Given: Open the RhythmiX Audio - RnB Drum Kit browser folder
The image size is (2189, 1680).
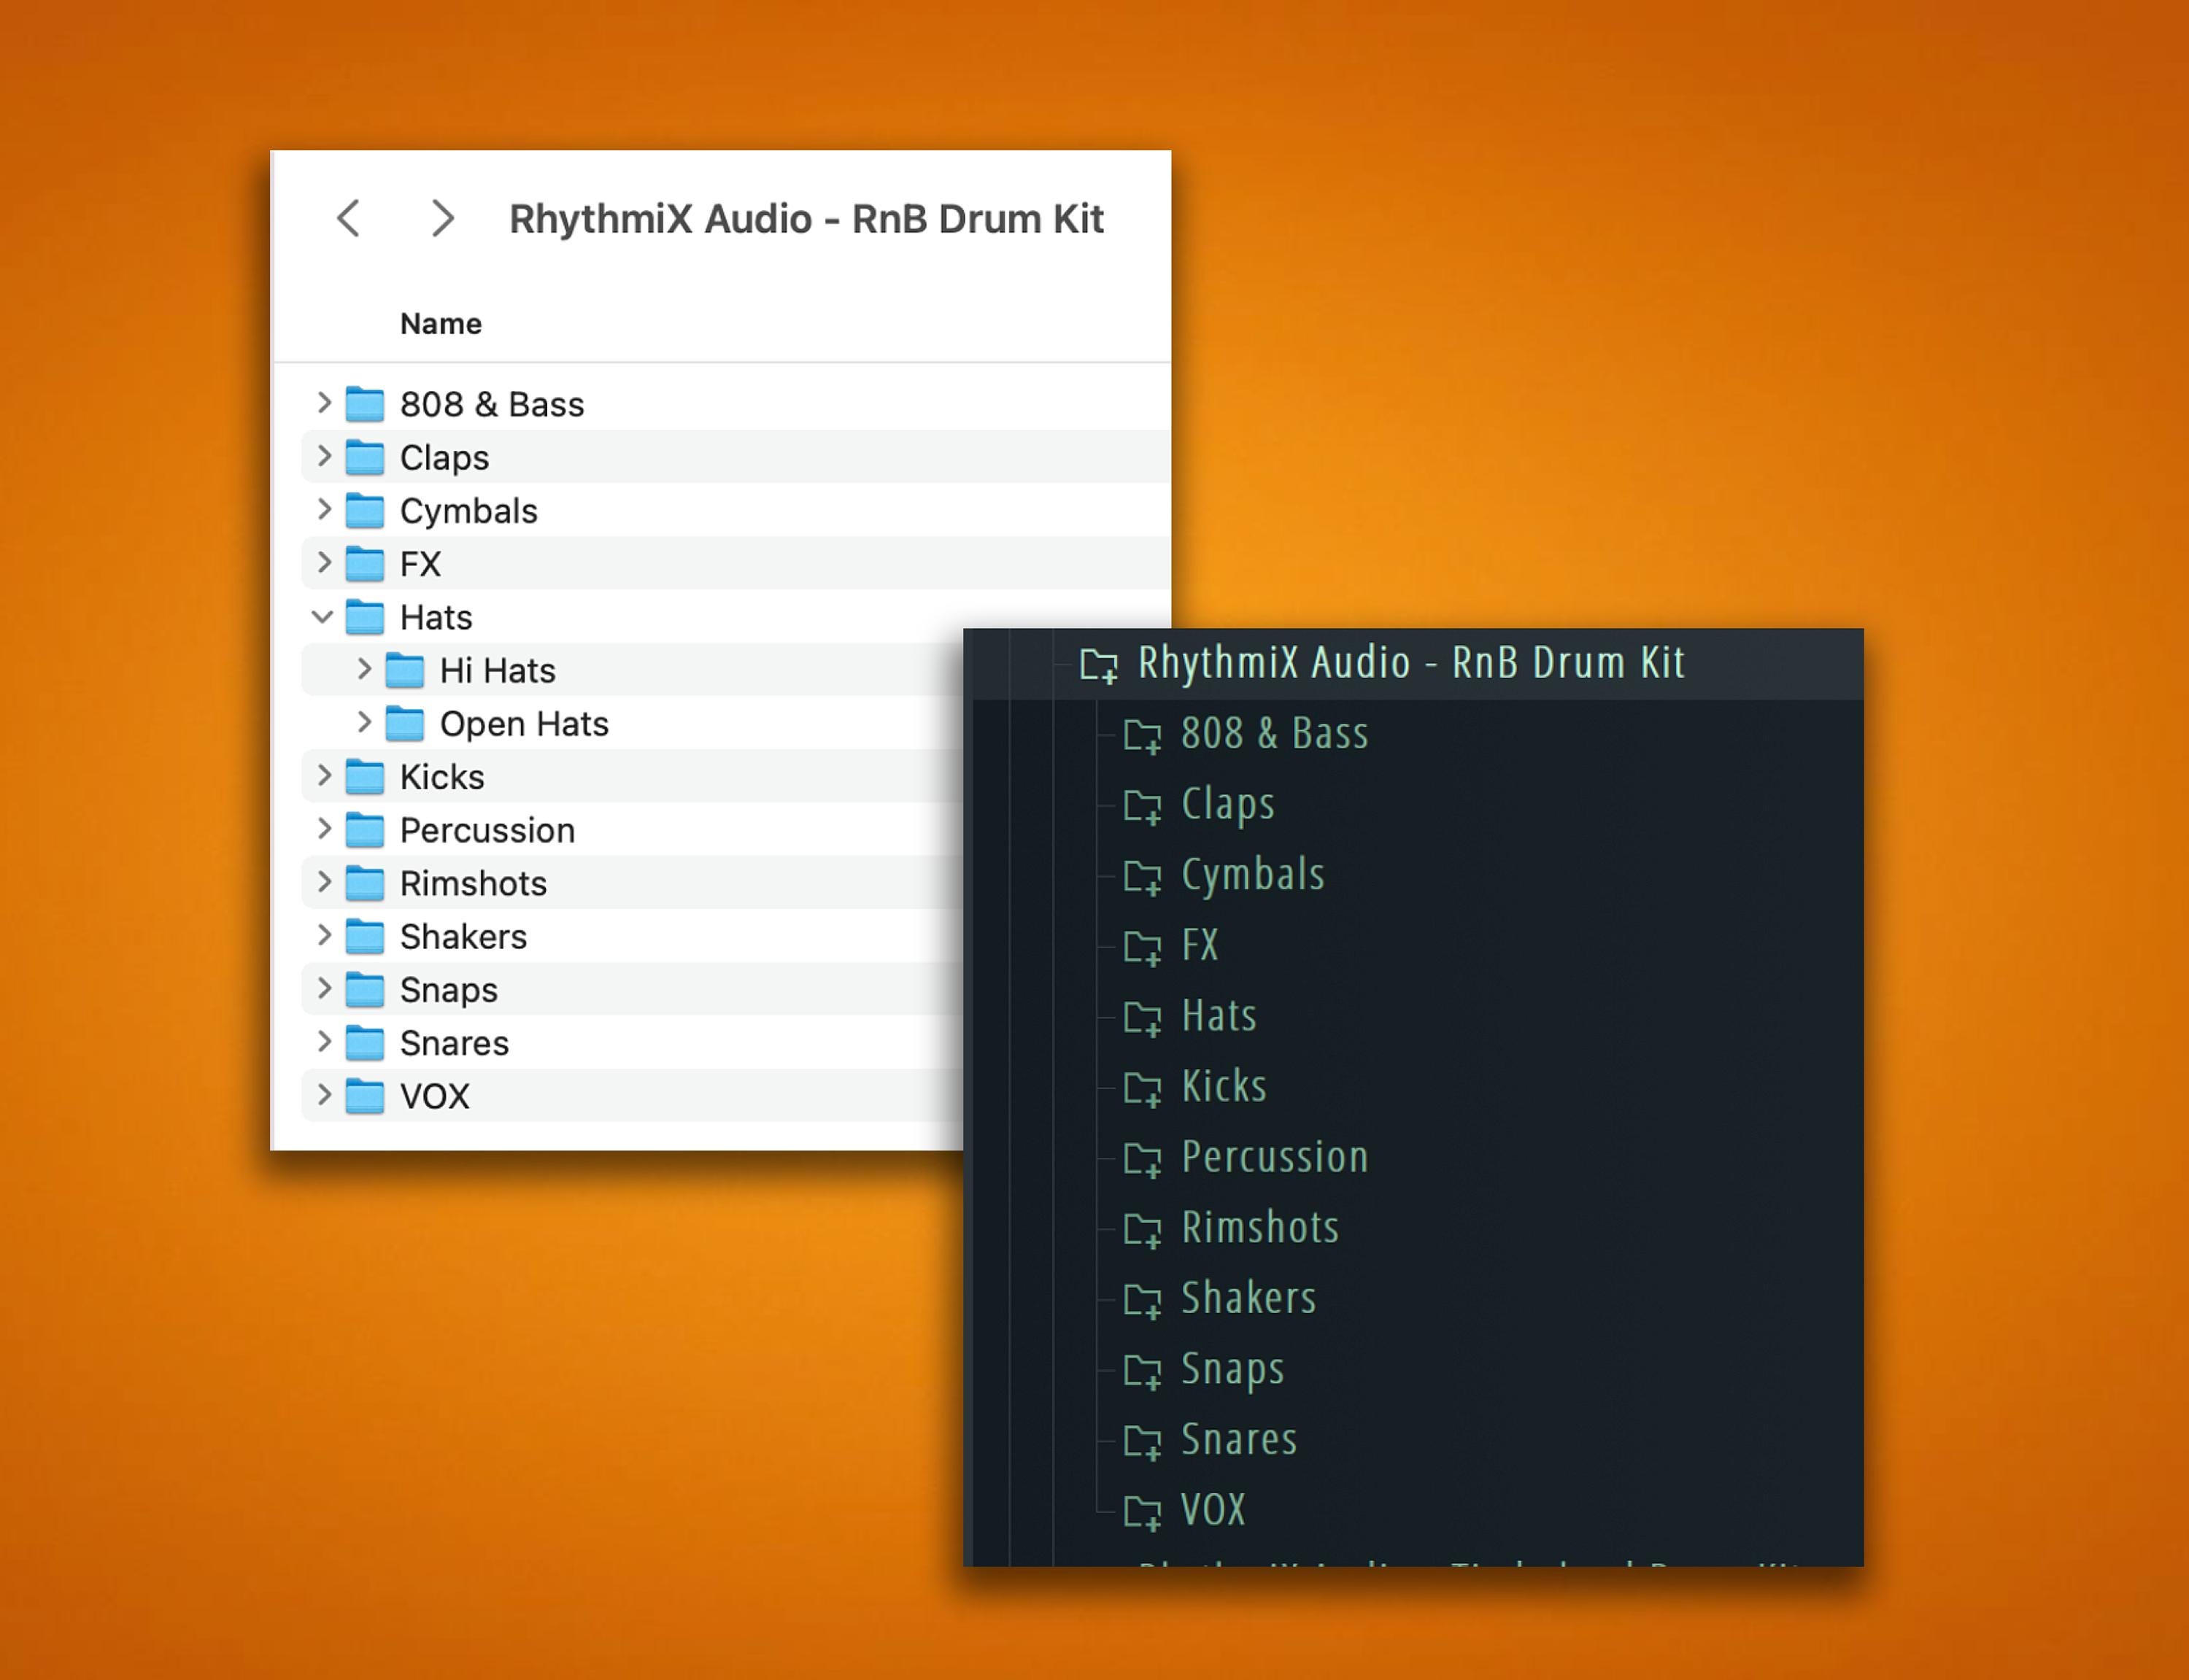Looking at the screenshot, I should click(x=1412, y=663).
